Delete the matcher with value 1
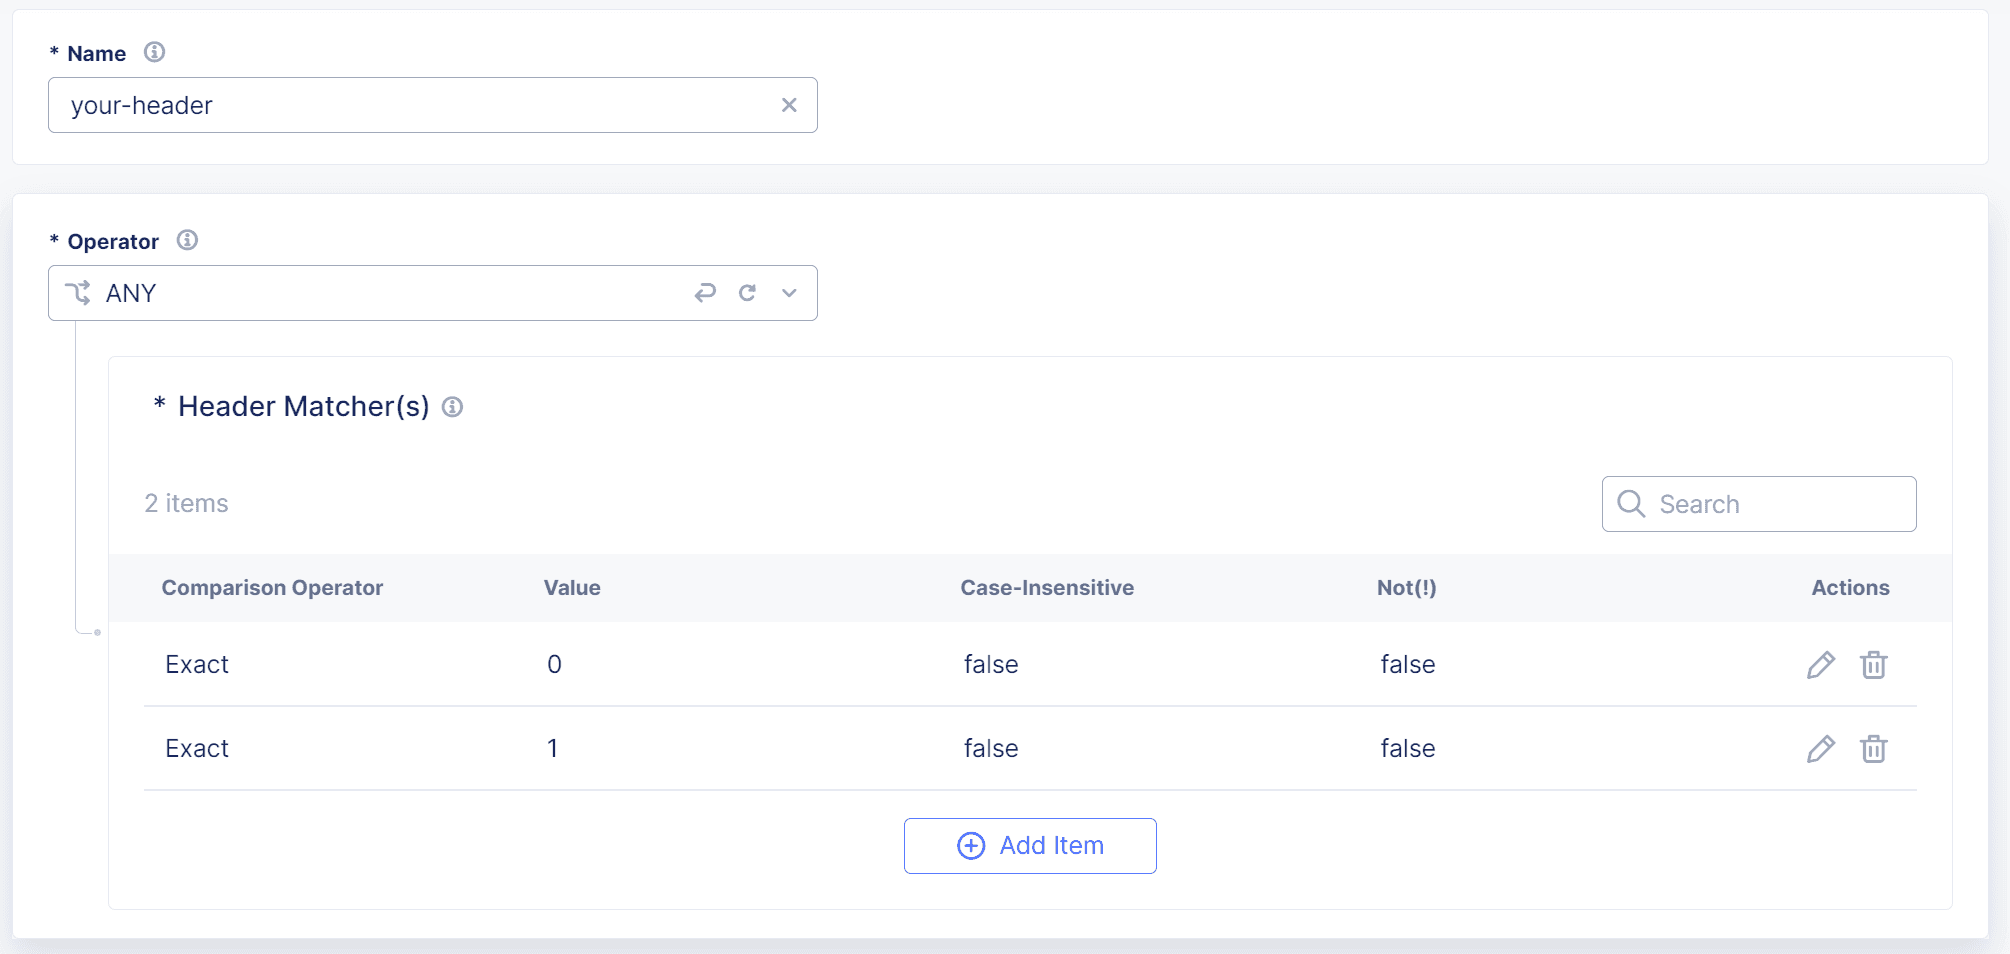Viewport: 2010px width, 954px height. [1875, 748]
